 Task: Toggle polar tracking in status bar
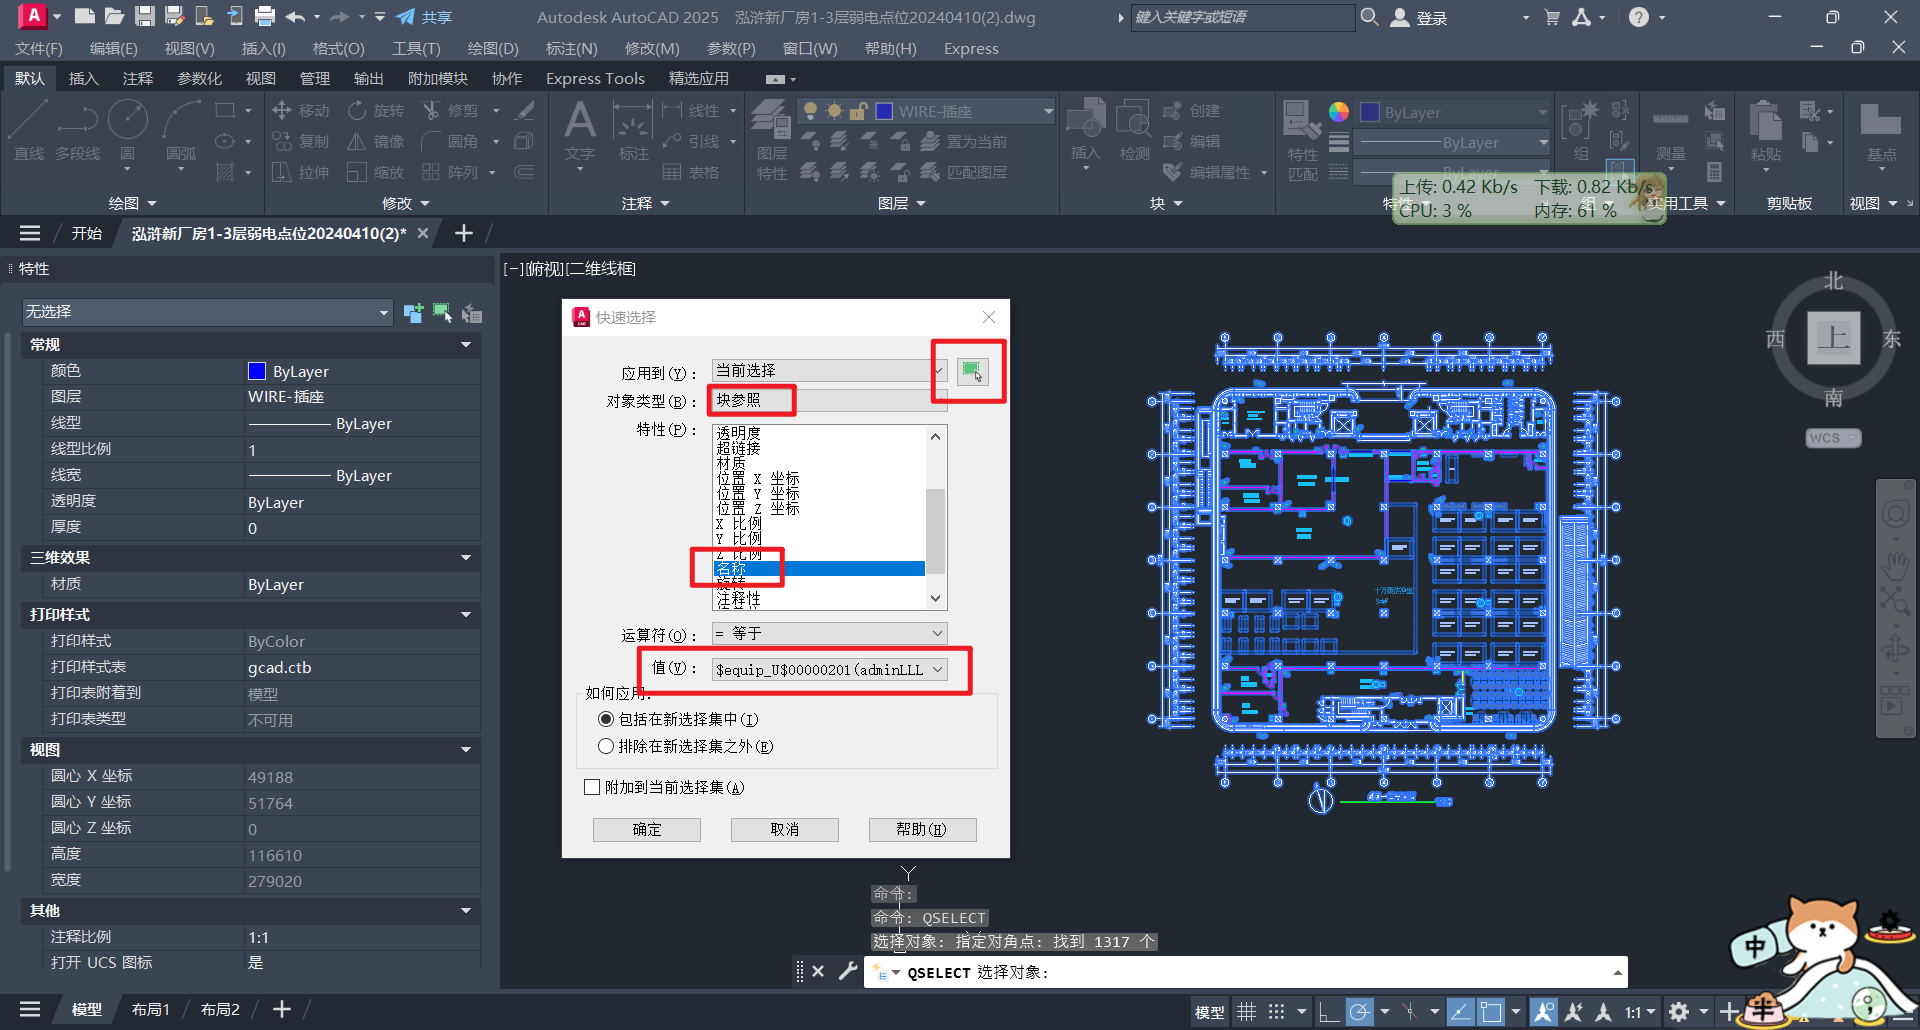[x=1359, y=1012]
